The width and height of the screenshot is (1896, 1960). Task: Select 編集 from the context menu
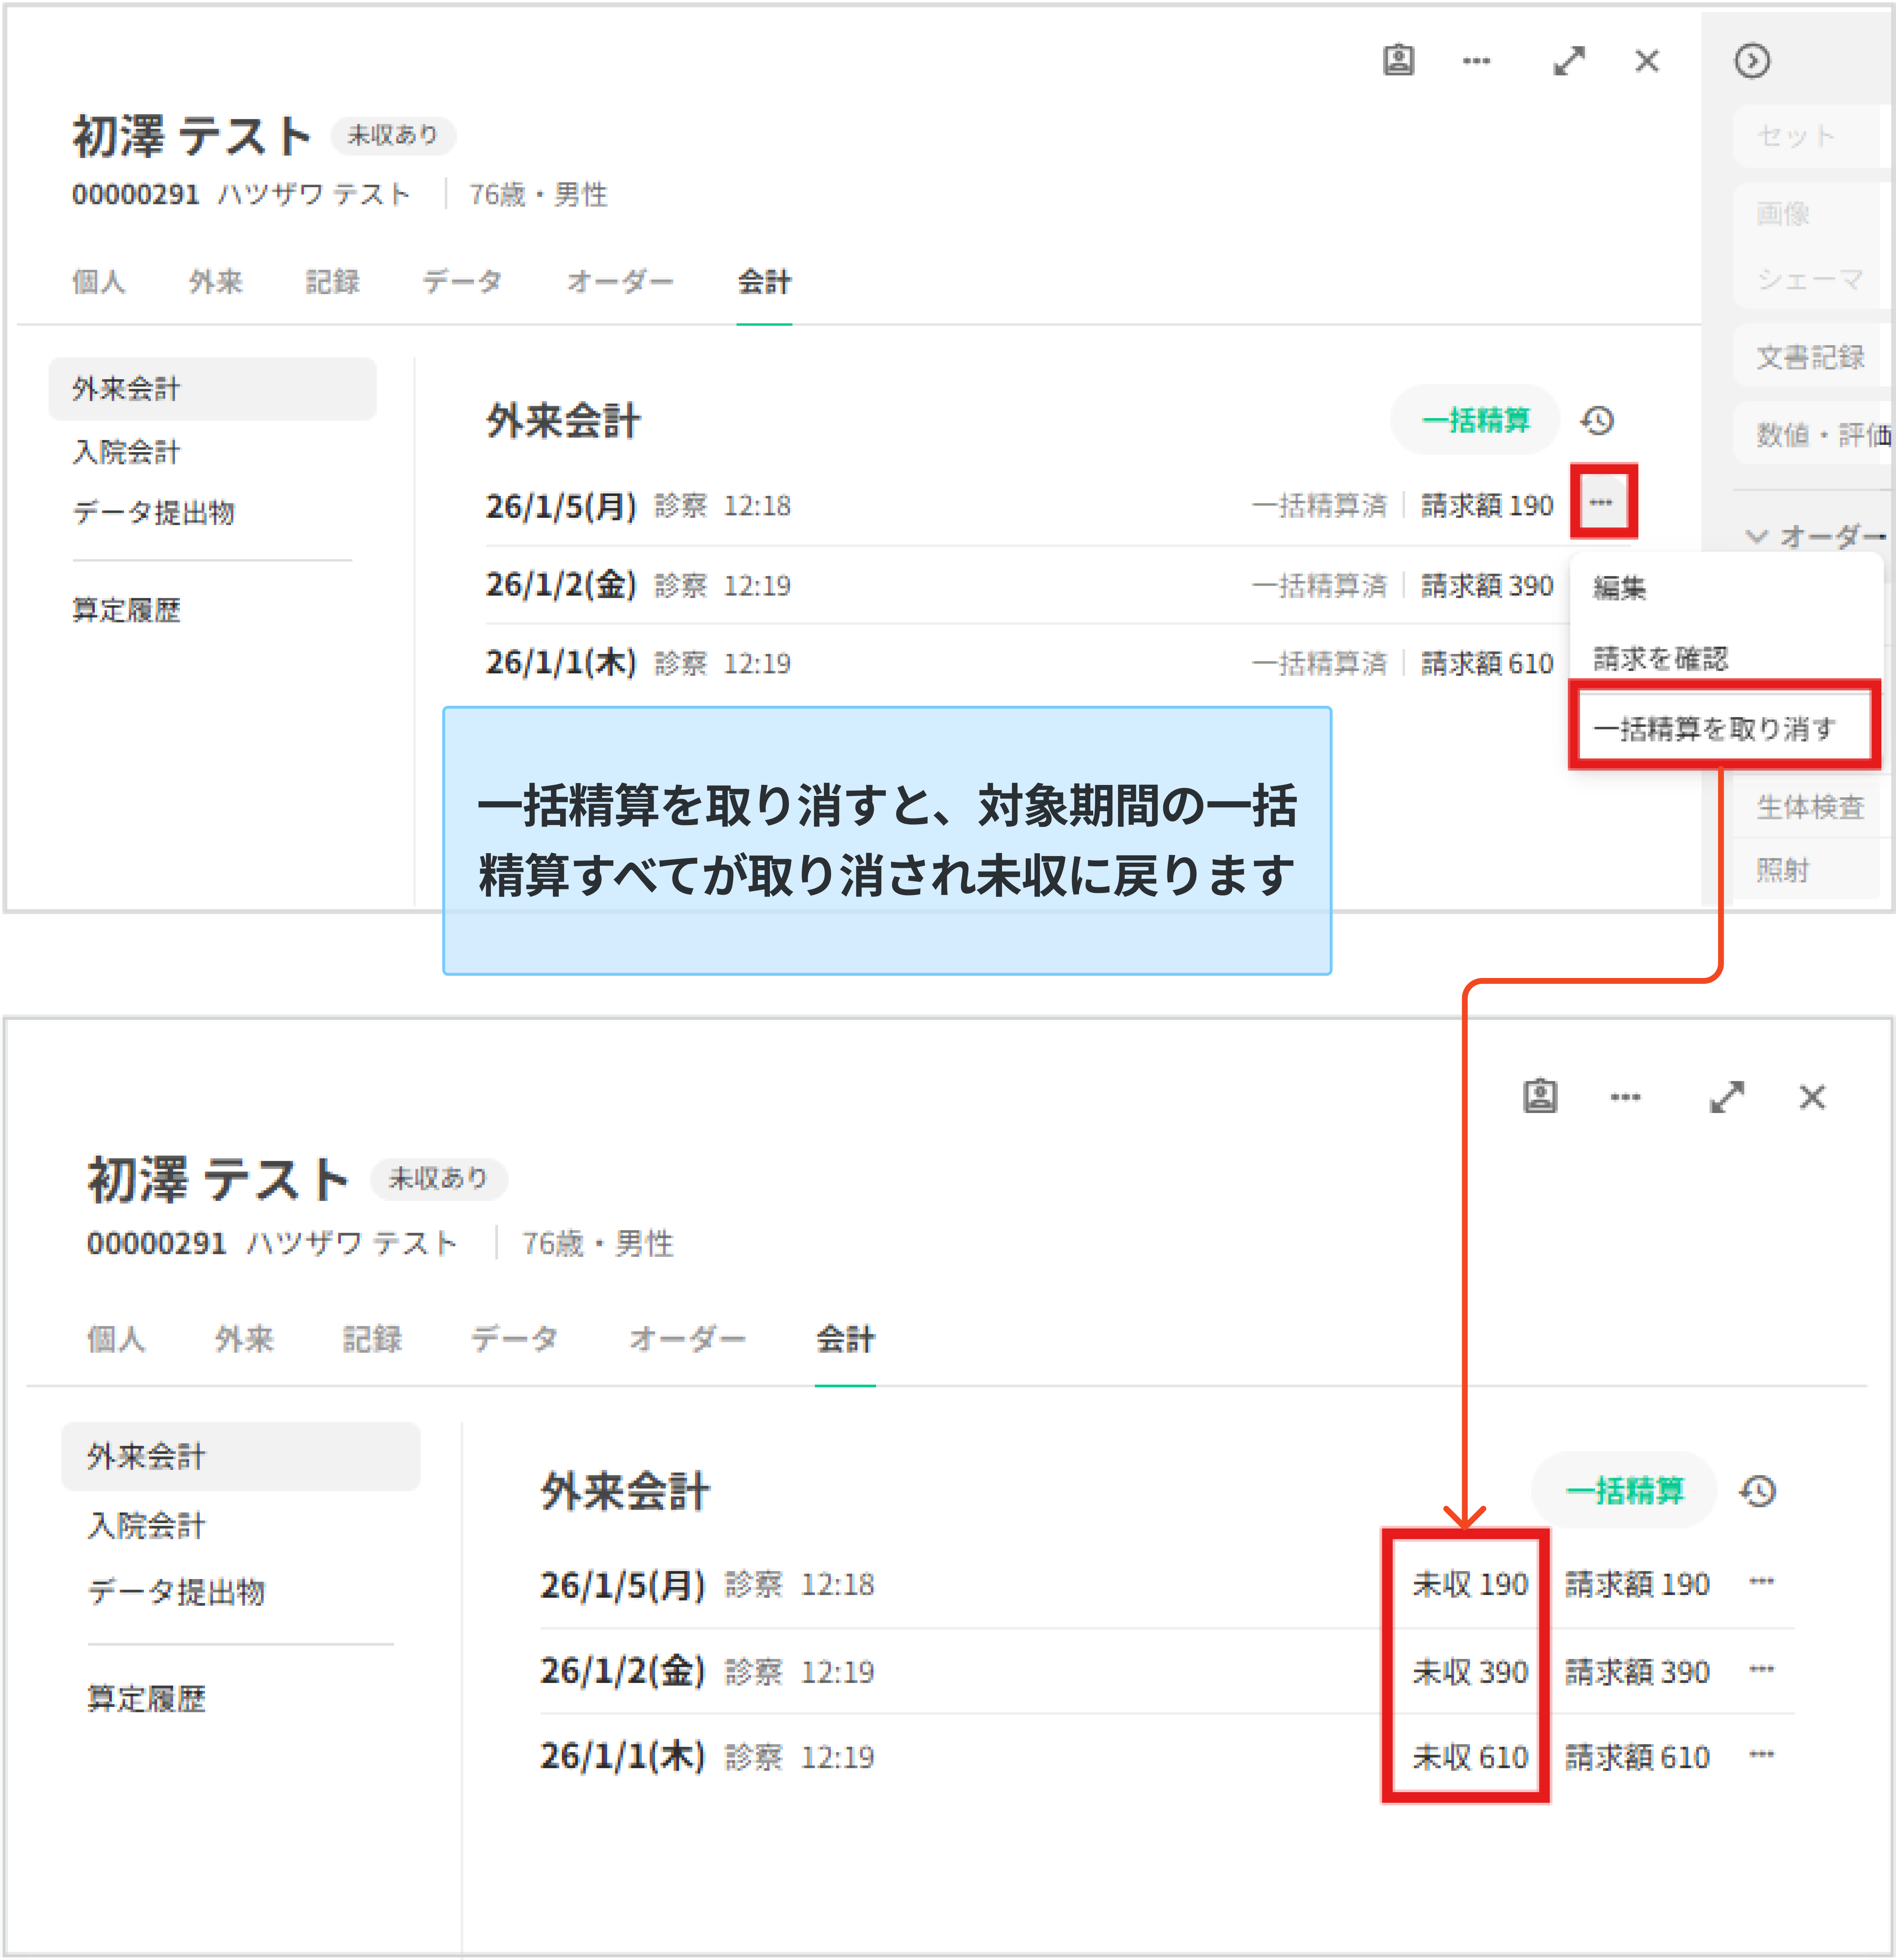point(1619,588)
